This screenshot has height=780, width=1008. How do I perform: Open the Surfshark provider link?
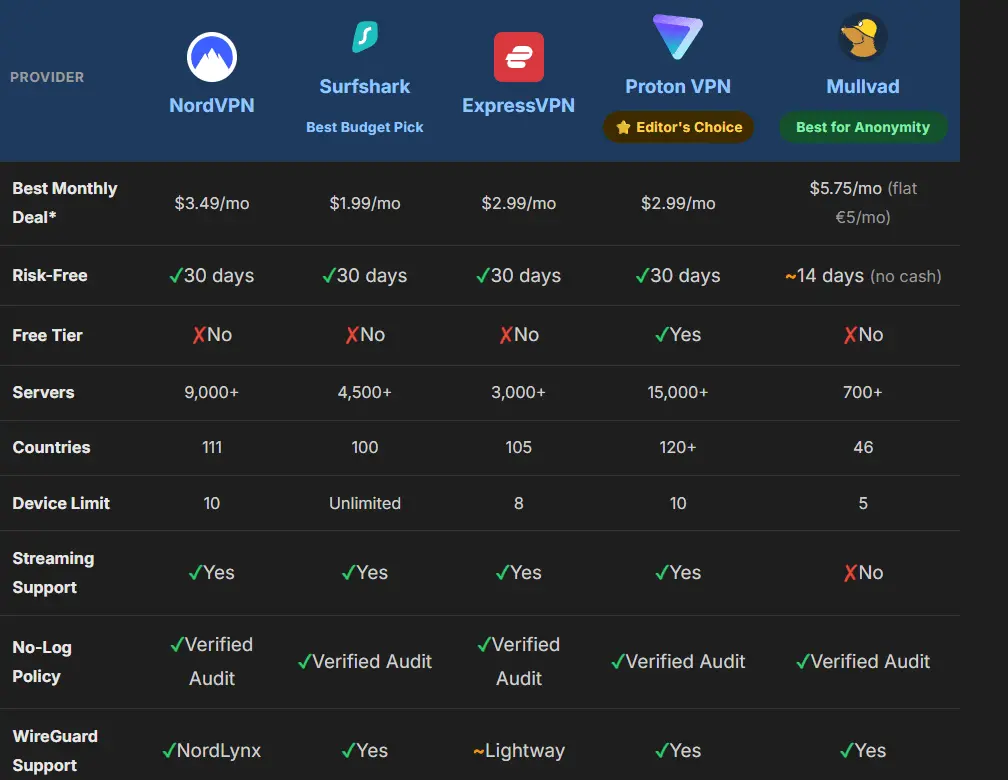pos(364,86)
